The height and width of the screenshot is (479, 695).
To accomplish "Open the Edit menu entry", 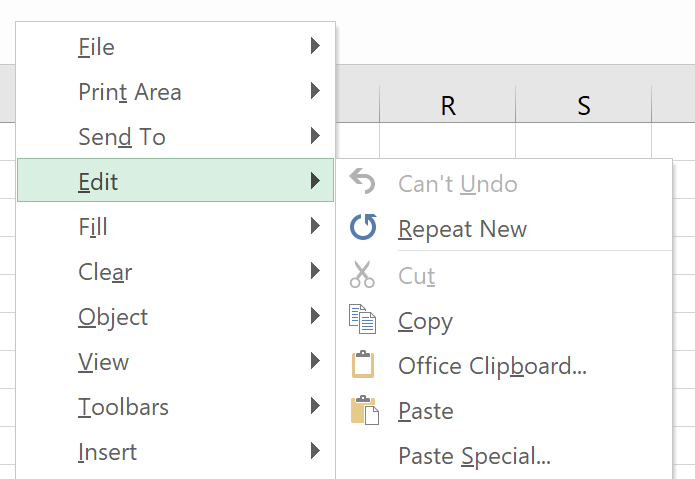I will pos(98,182).
